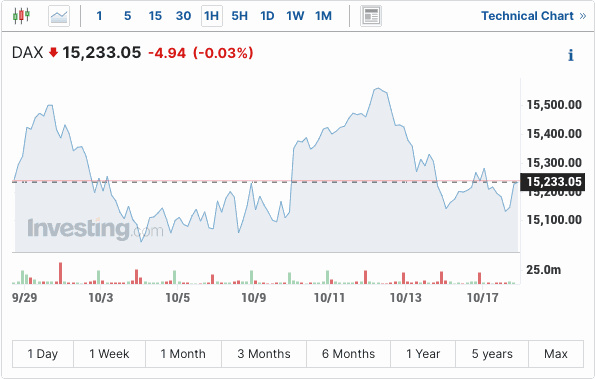
Task: Click the 10/9 date label
Action: (x=254, y=298)
